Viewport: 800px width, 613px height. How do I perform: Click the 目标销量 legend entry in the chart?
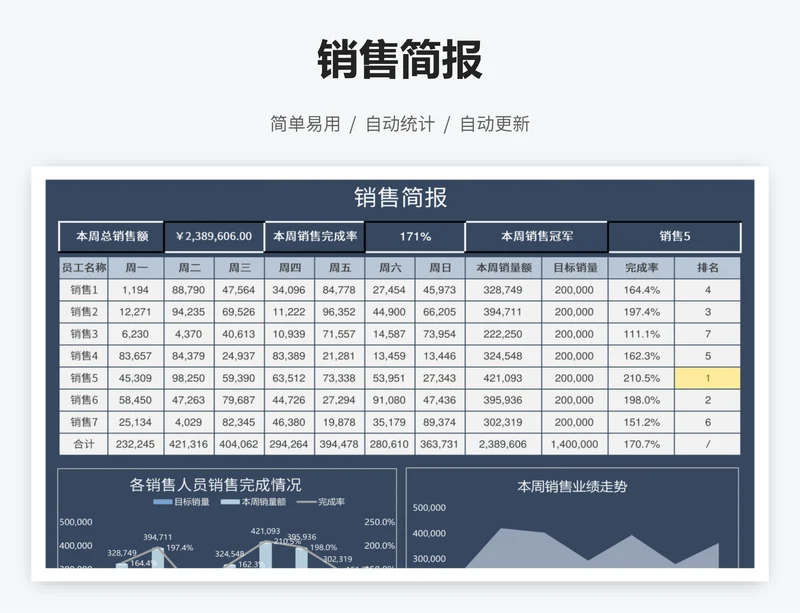(x=182, y=502)
